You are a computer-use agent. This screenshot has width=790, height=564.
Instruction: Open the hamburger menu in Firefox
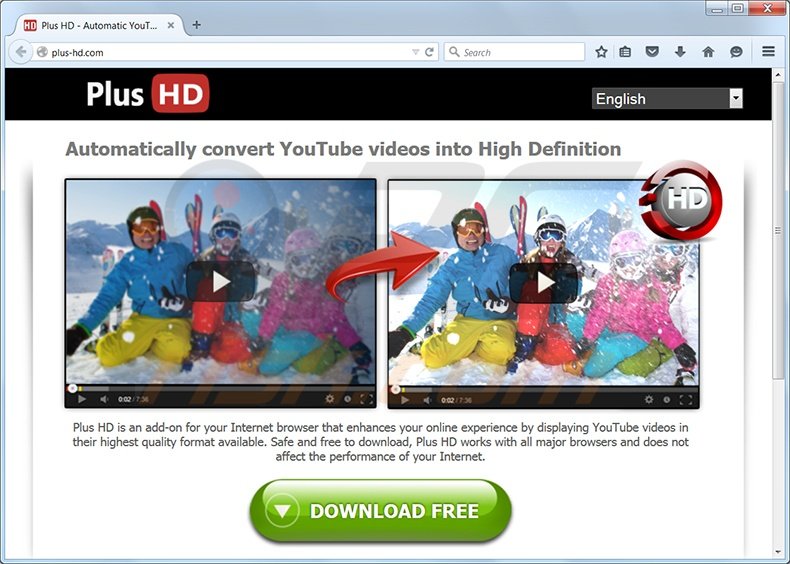[x=768, y=51]
